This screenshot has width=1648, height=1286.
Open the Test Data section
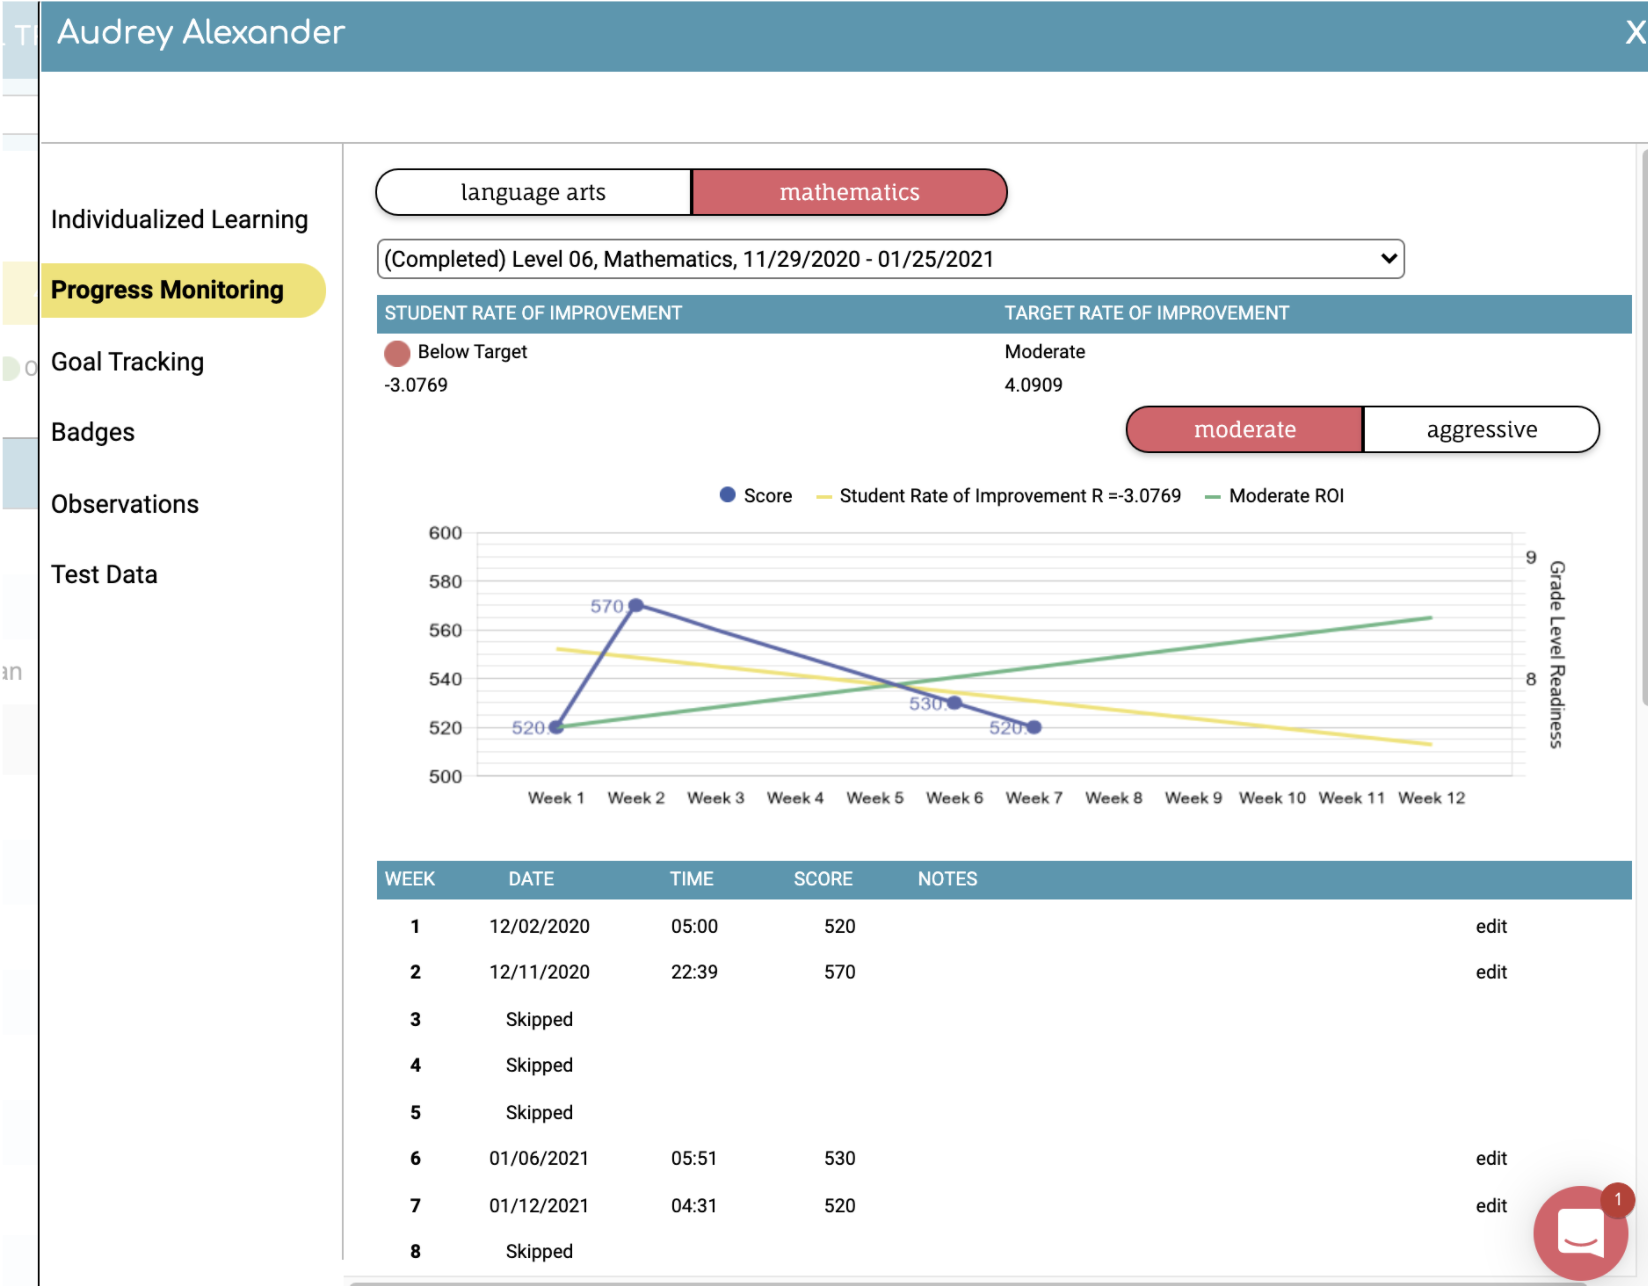(104, 575)
